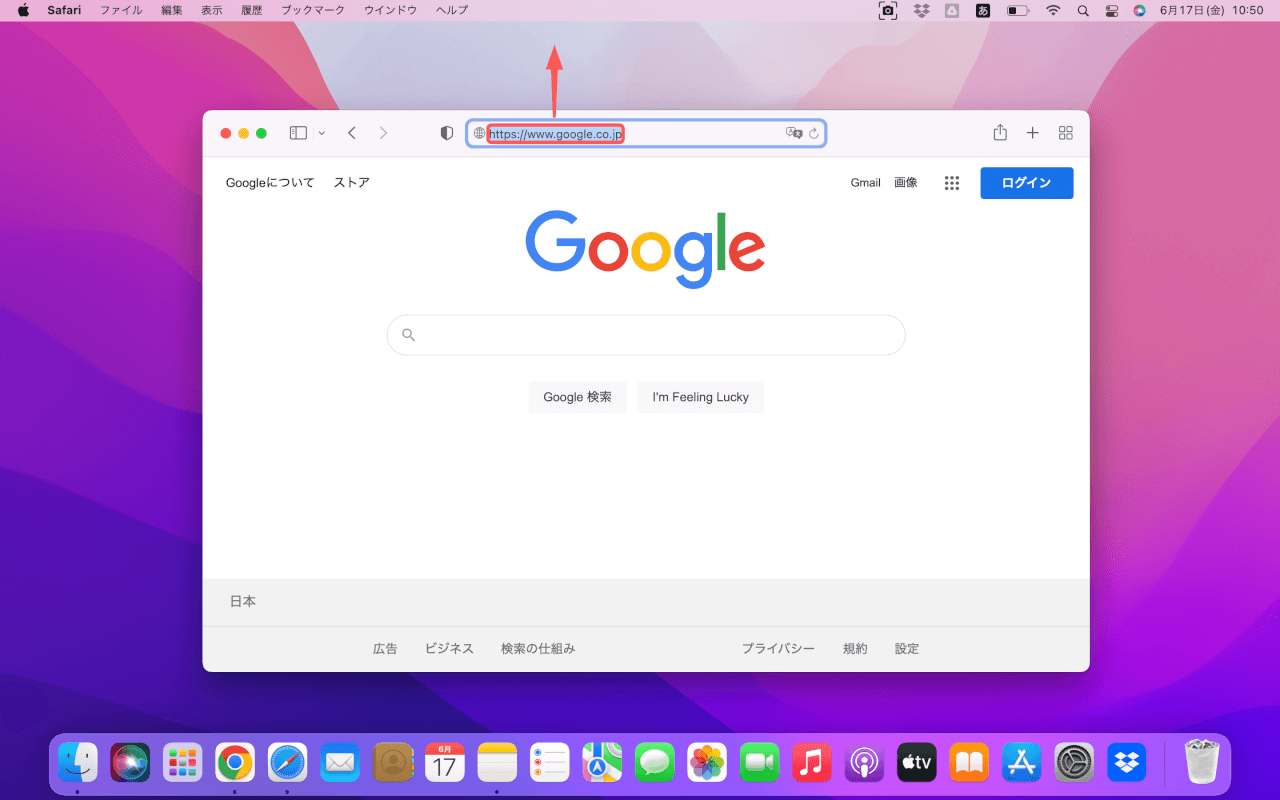
Task: Click the ログイン button
Action: pos(1027,183)
